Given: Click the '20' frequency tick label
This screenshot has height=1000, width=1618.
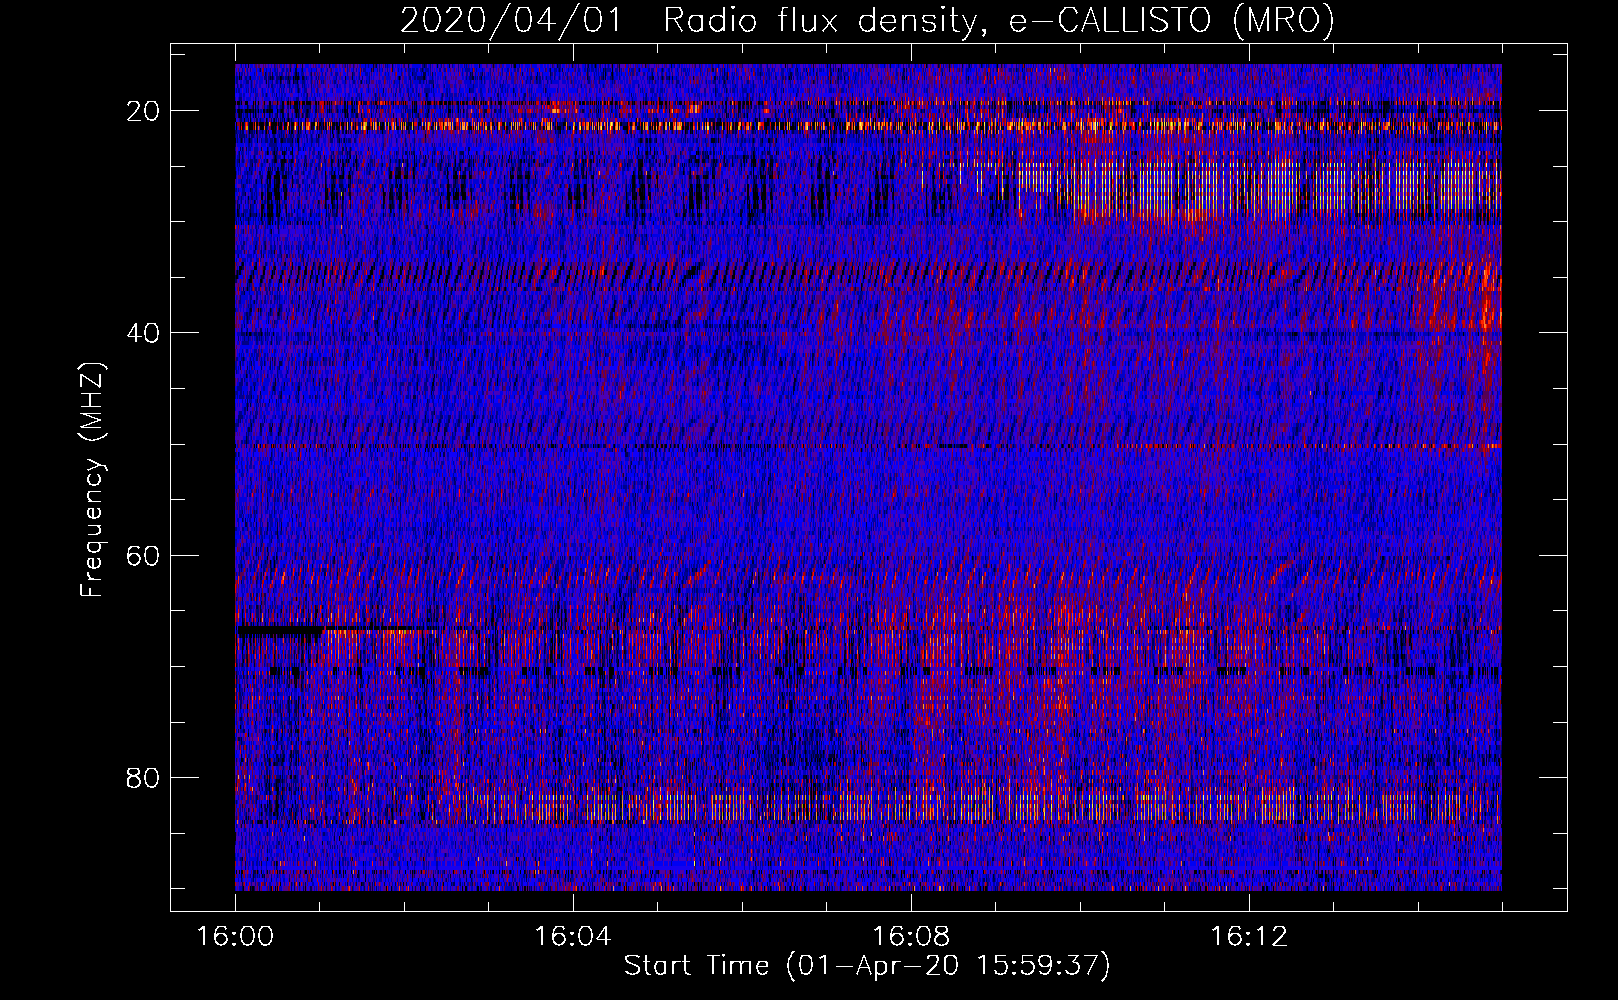Looking at the screenshot, I should click(144, 111).
